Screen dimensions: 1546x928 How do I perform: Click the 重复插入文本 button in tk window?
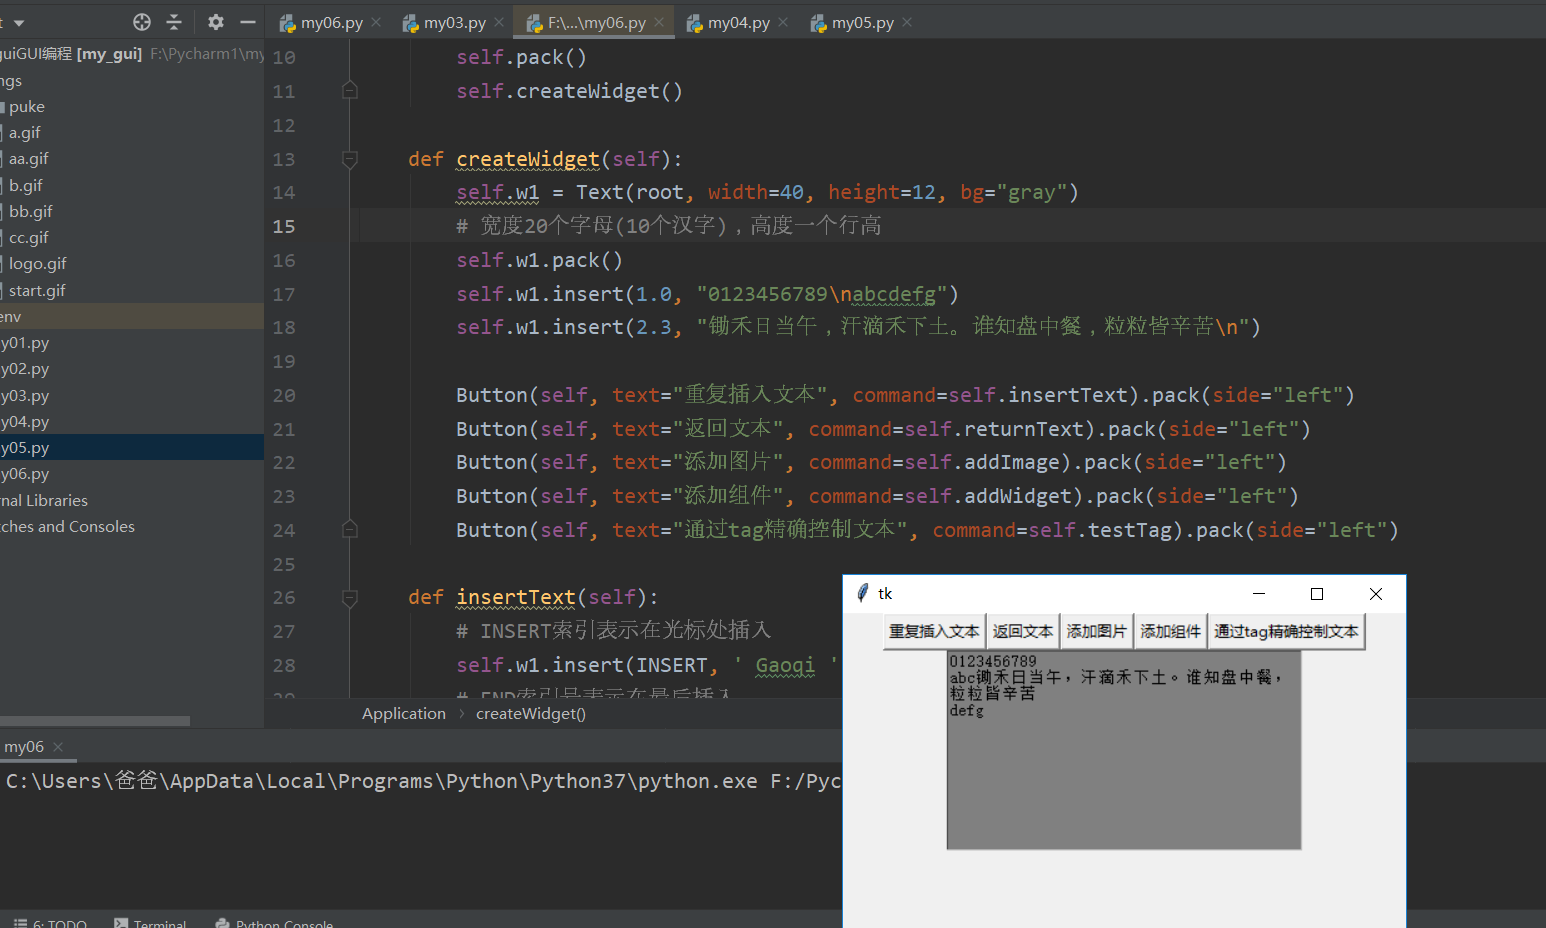[x=934, y=631]
